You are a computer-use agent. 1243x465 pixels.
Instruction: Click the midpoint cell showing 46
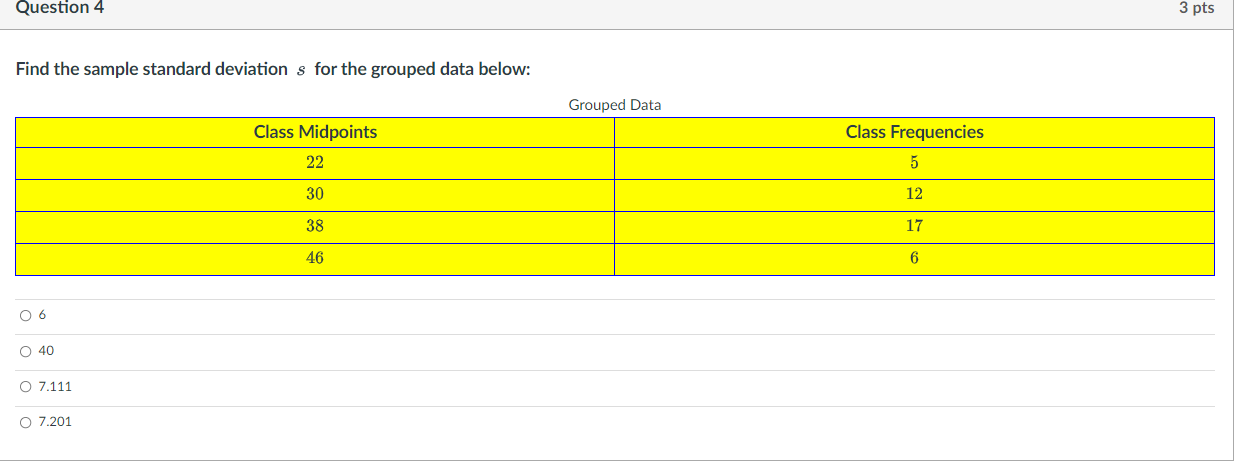(315, 259)
